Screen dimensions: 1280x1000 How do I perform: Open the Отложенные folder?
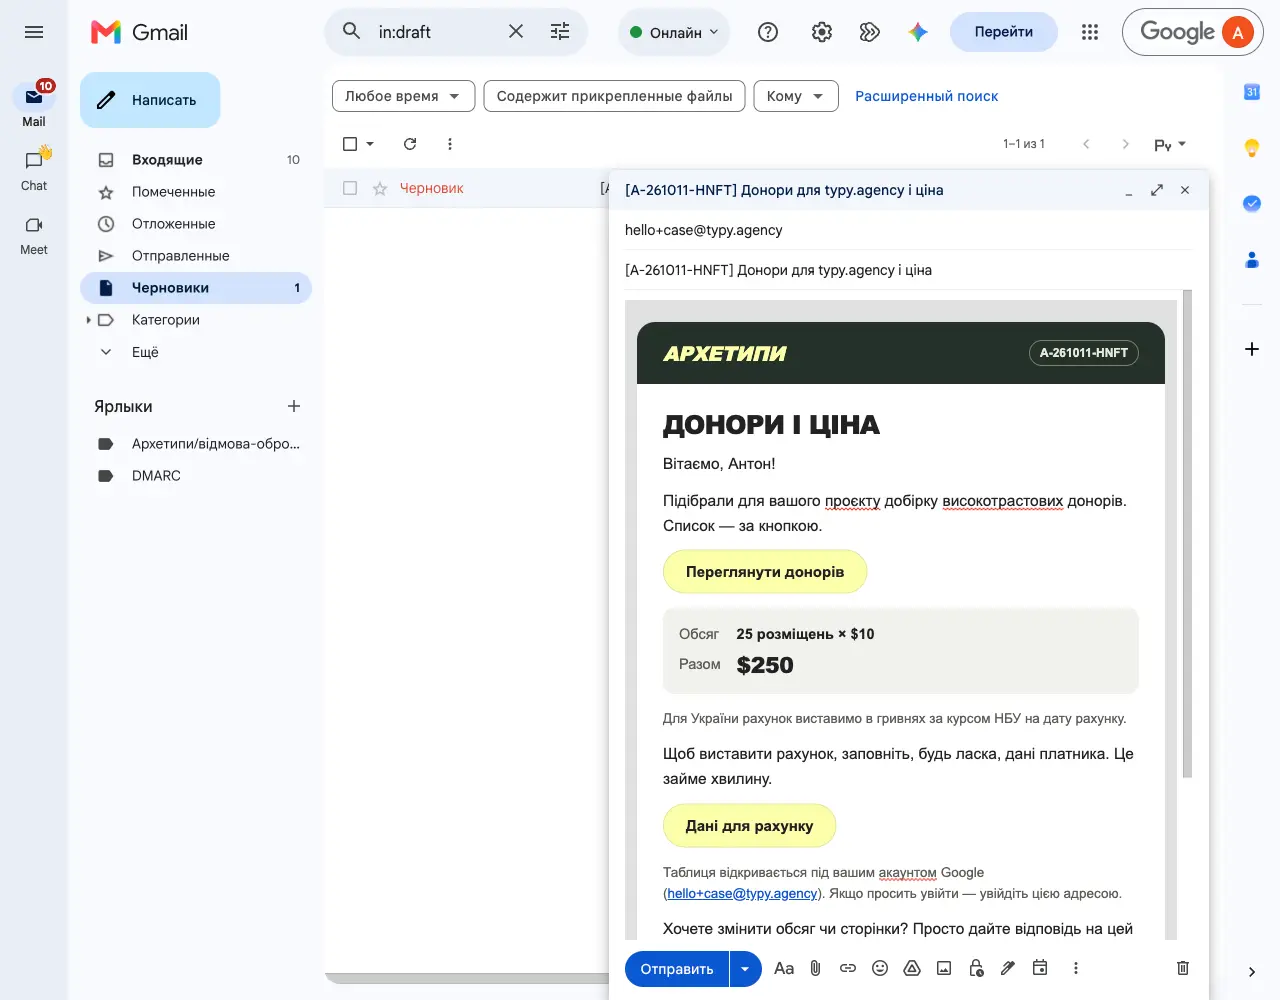pos(196,224)
